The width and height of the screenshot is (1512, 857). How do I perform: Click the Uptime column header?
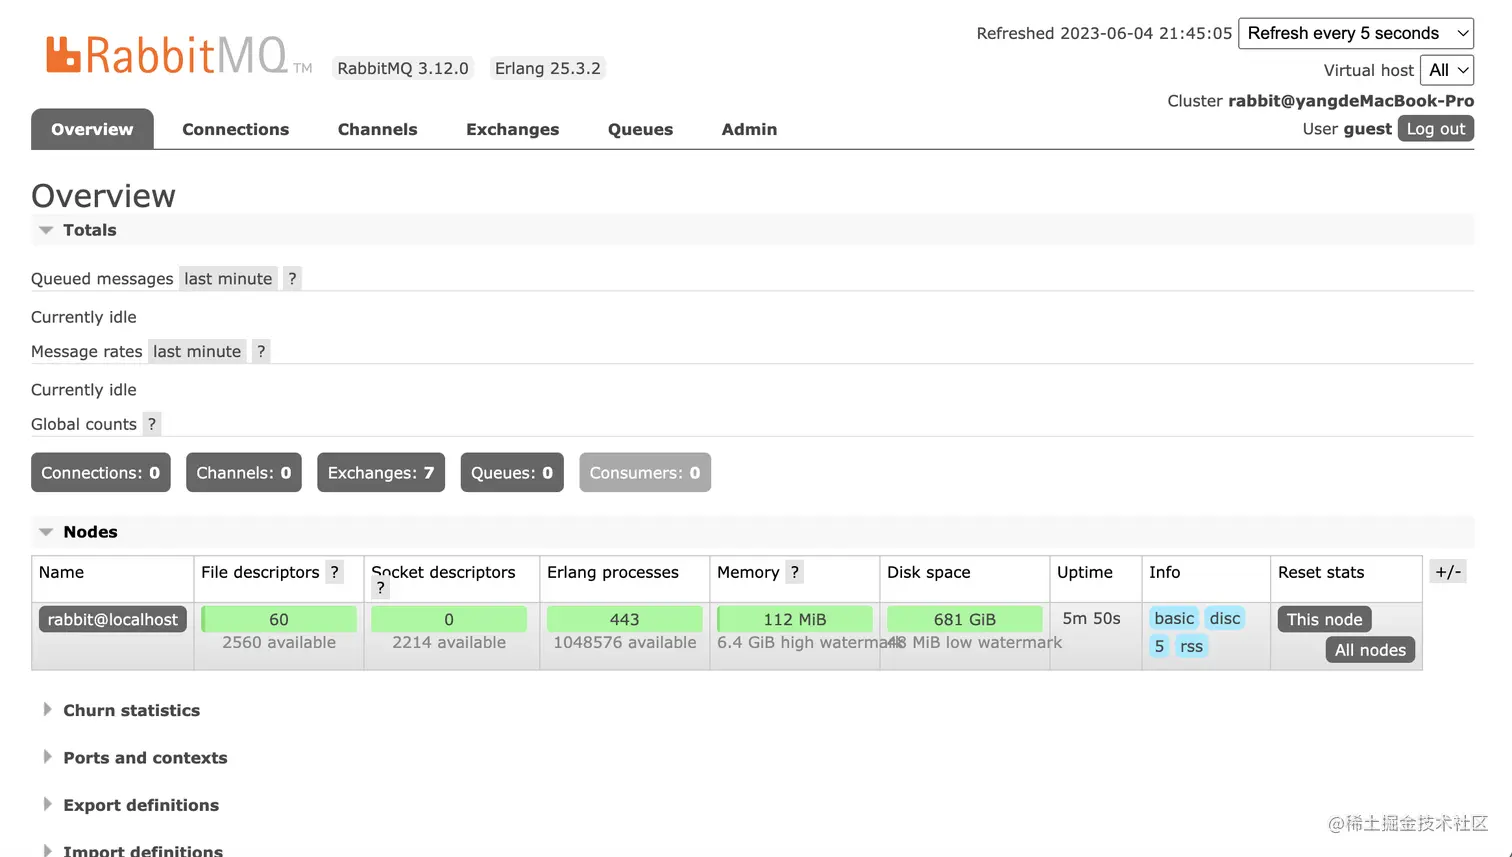[1085, 572]
